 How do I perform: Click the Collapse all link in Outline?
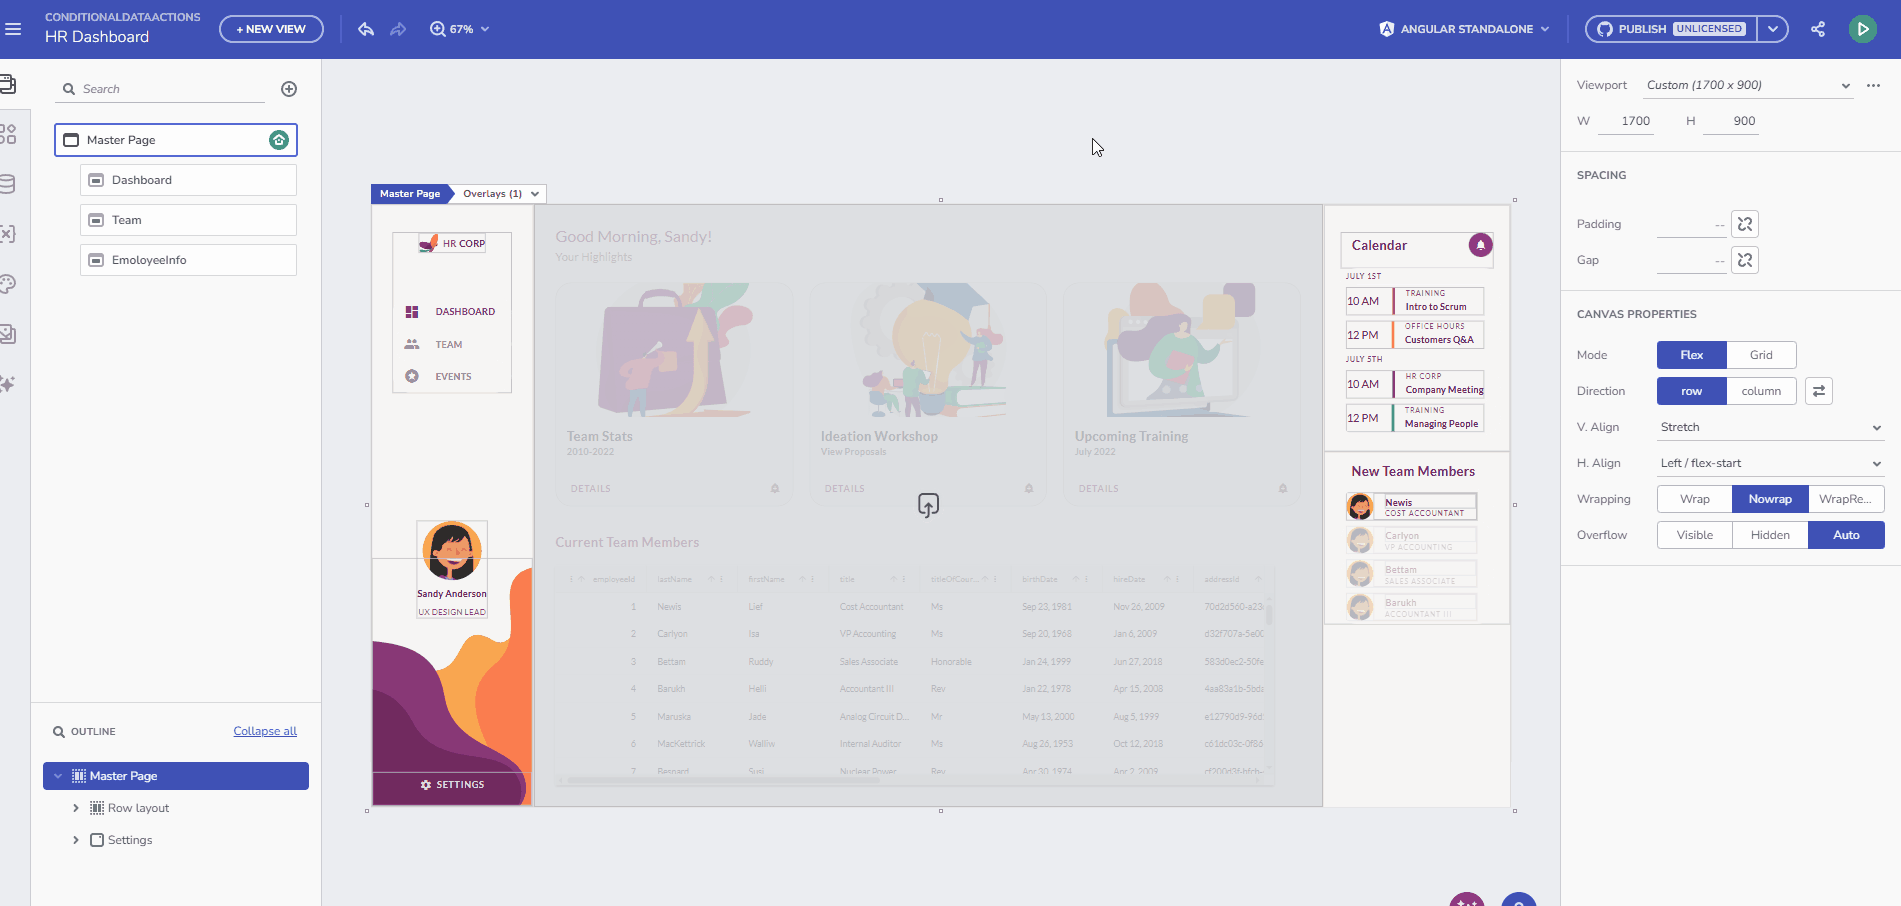pyautogui.click(x=264, y=731)
